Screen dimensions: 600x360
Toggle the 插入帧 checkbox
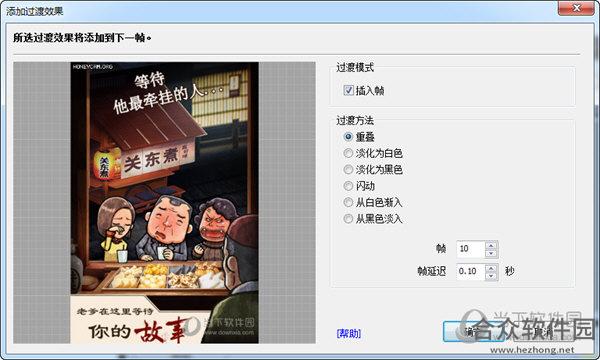pos(348,90)
